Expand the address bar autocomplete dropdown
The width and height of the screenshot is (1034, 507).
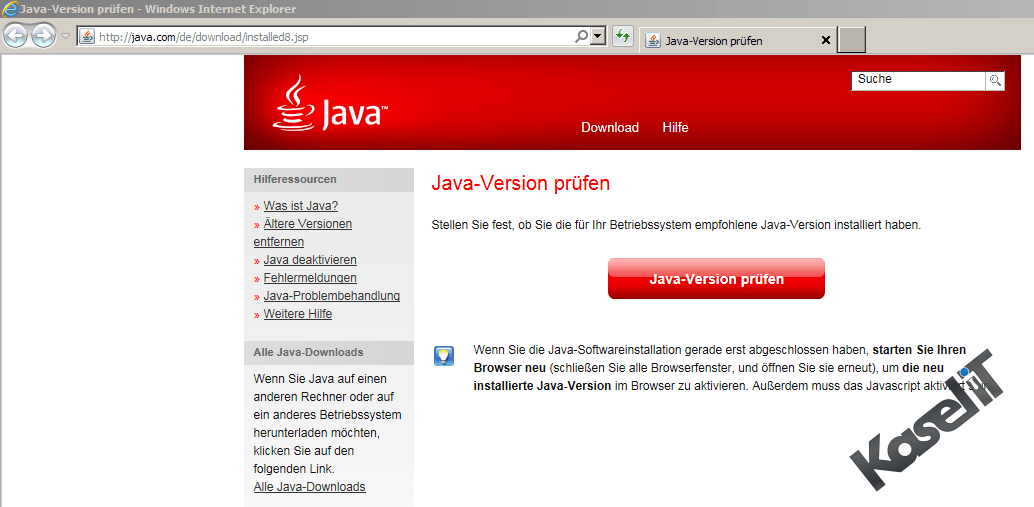598,37
